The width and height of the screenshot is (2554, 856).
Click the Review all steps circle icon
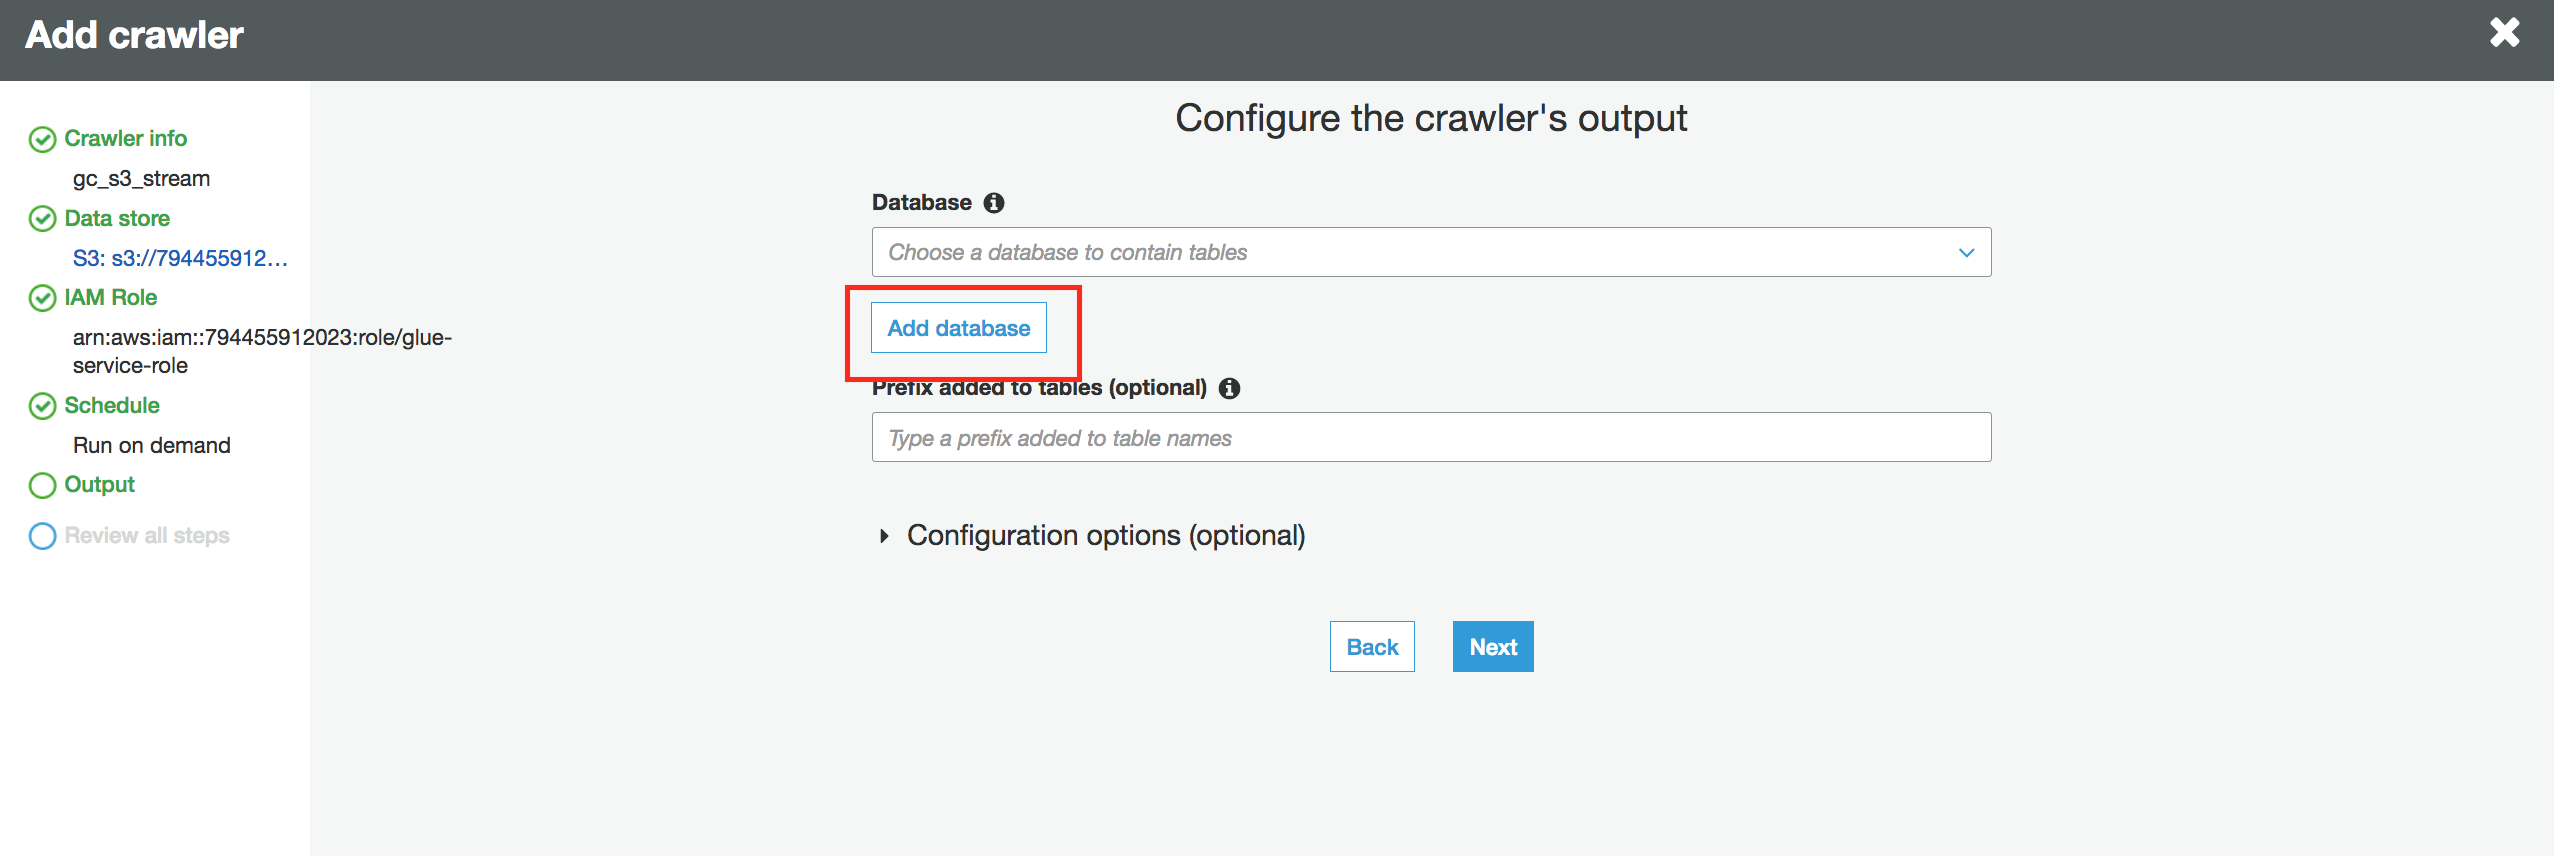(42, 536)
